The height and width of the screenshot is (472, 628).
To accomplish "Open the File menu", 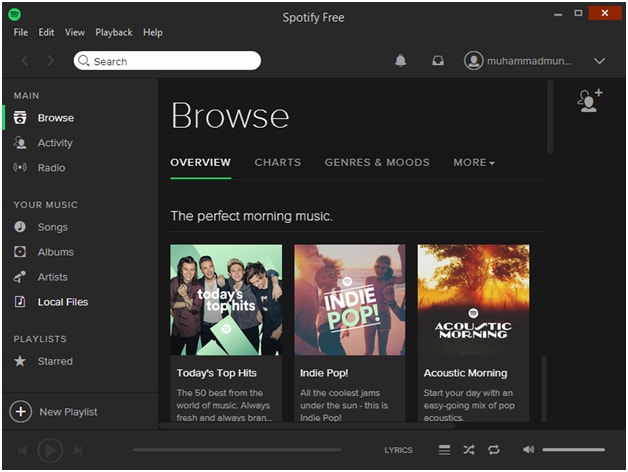I will point(21,32).
